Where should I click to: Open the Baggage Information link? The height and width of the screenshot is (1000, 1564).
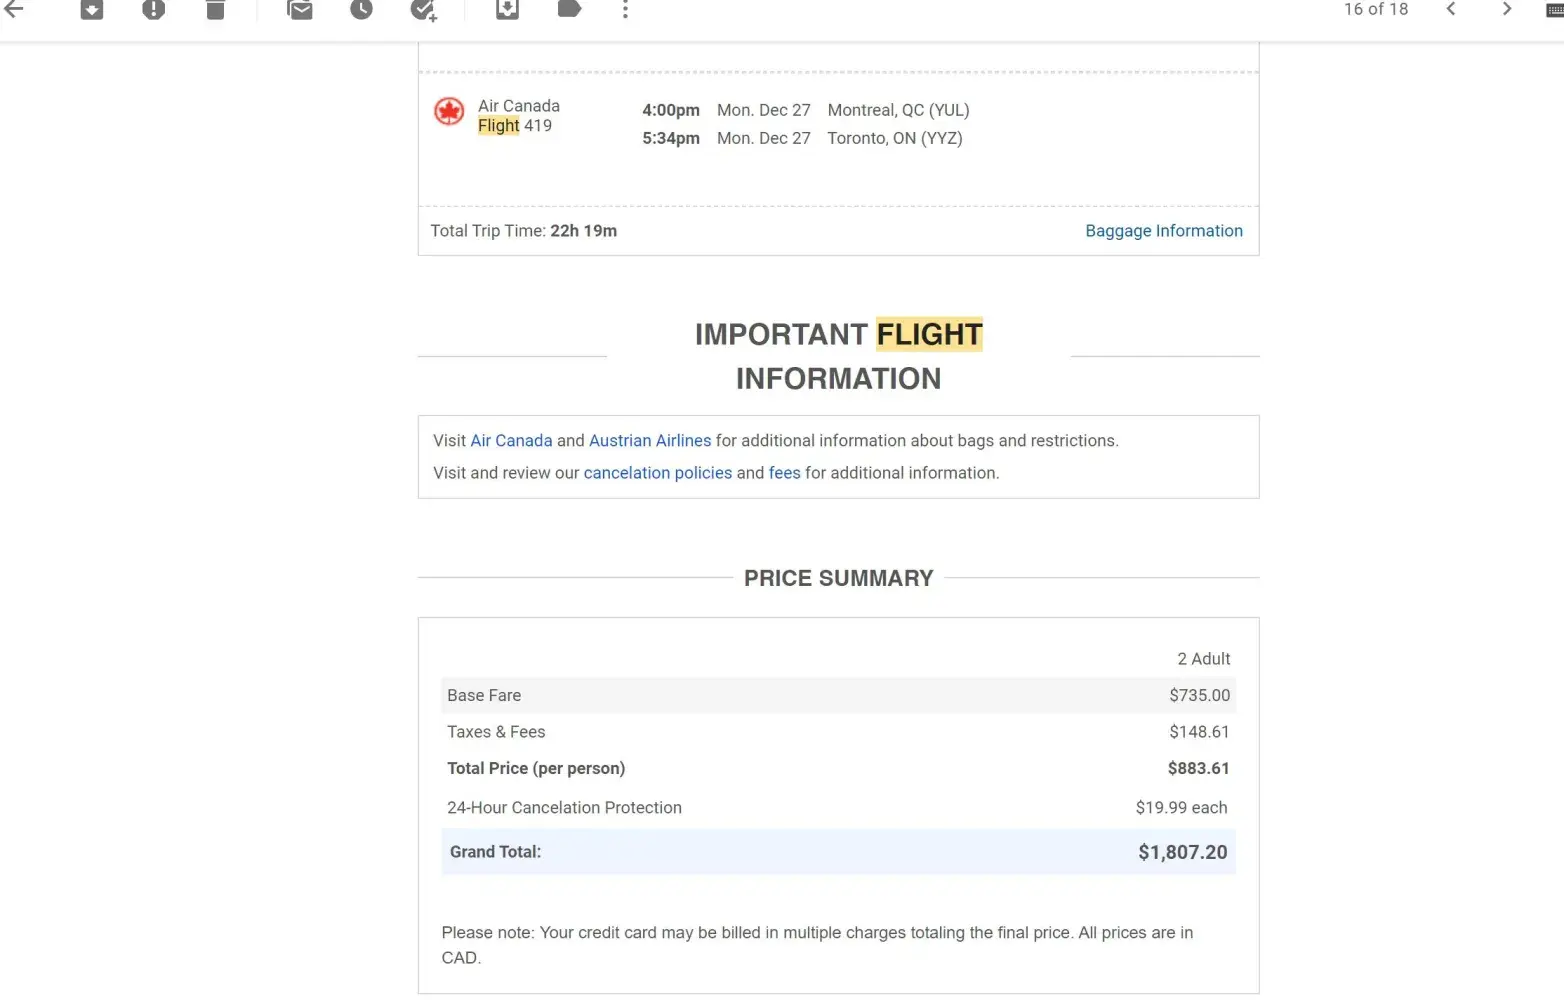pyautogui.click(x=1163, y=231)
